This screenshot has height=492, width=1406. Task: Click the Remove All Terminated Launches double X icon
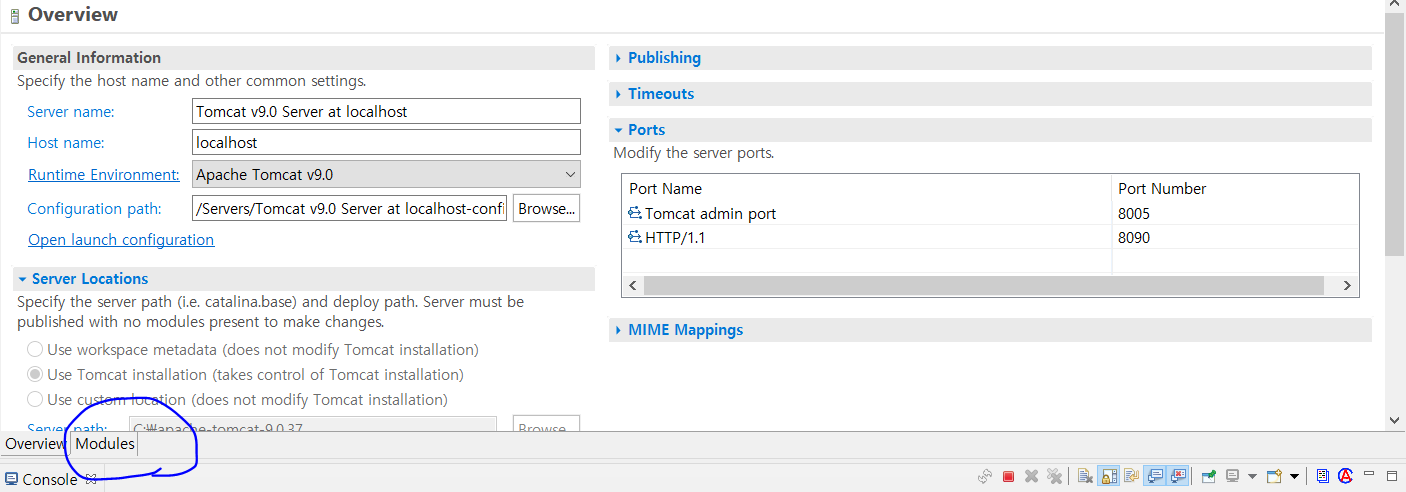[x=1054, y=476]
